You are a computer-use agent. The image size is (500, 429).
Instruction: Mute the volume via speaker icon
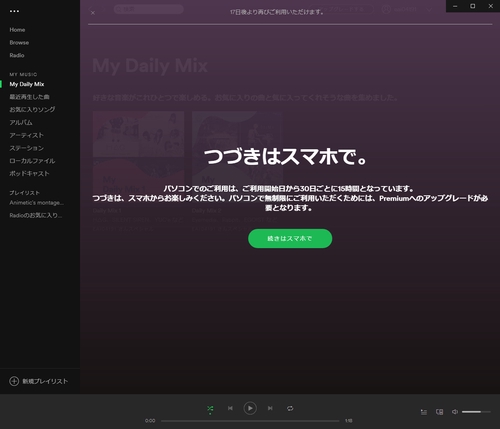(455, 412)
